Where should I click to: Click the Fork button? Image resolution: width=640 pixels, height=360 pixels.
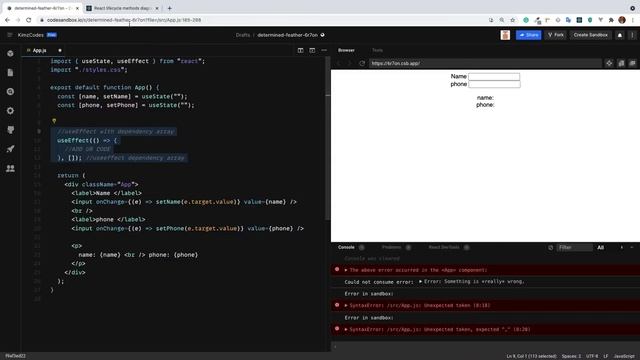[x=556, y=35]
